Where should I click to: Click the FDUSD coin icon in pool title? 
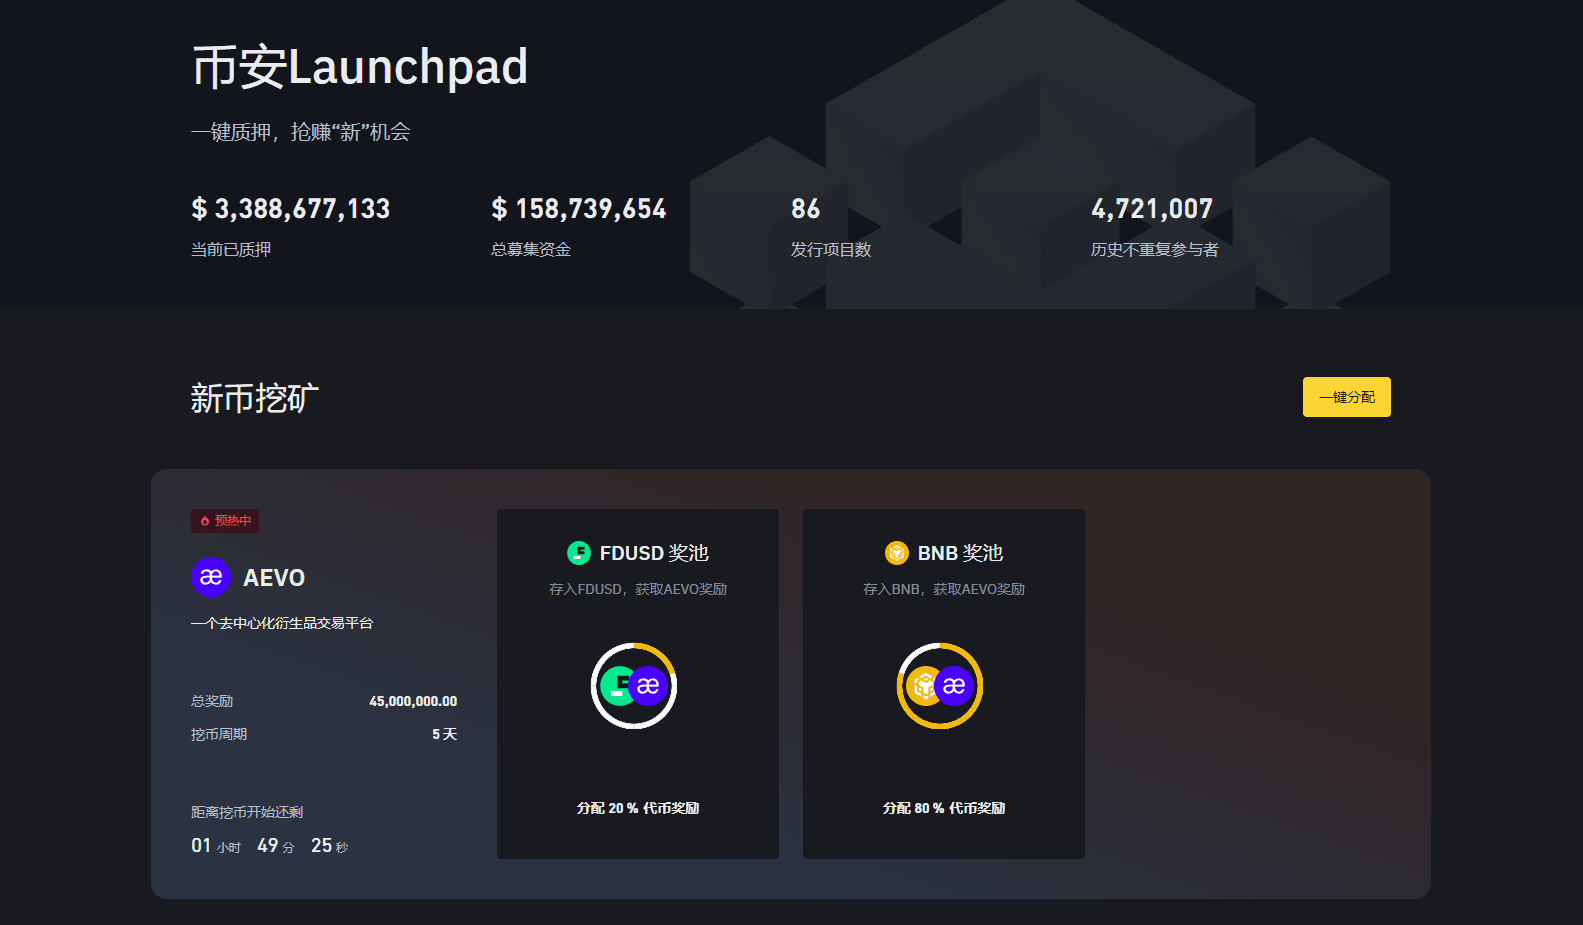[x=579, y=553]
